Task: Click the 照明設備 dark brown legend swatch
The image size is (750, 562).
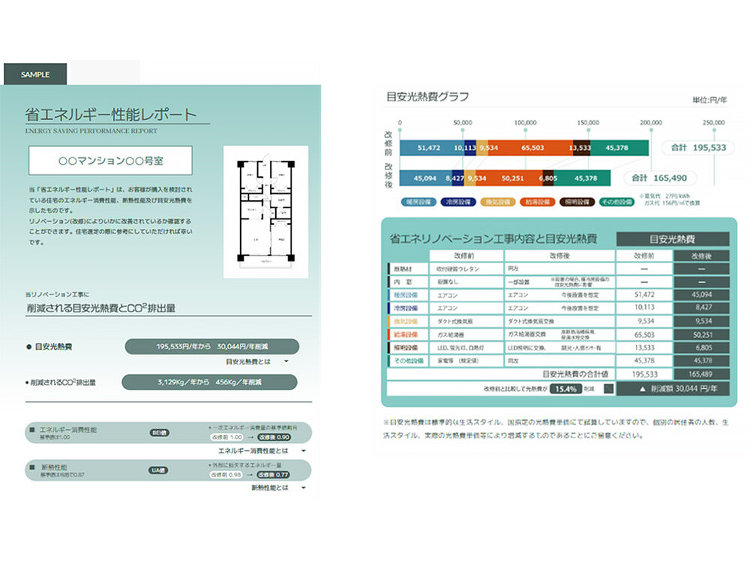Action: pyautogui.click(x=577, y=202)
